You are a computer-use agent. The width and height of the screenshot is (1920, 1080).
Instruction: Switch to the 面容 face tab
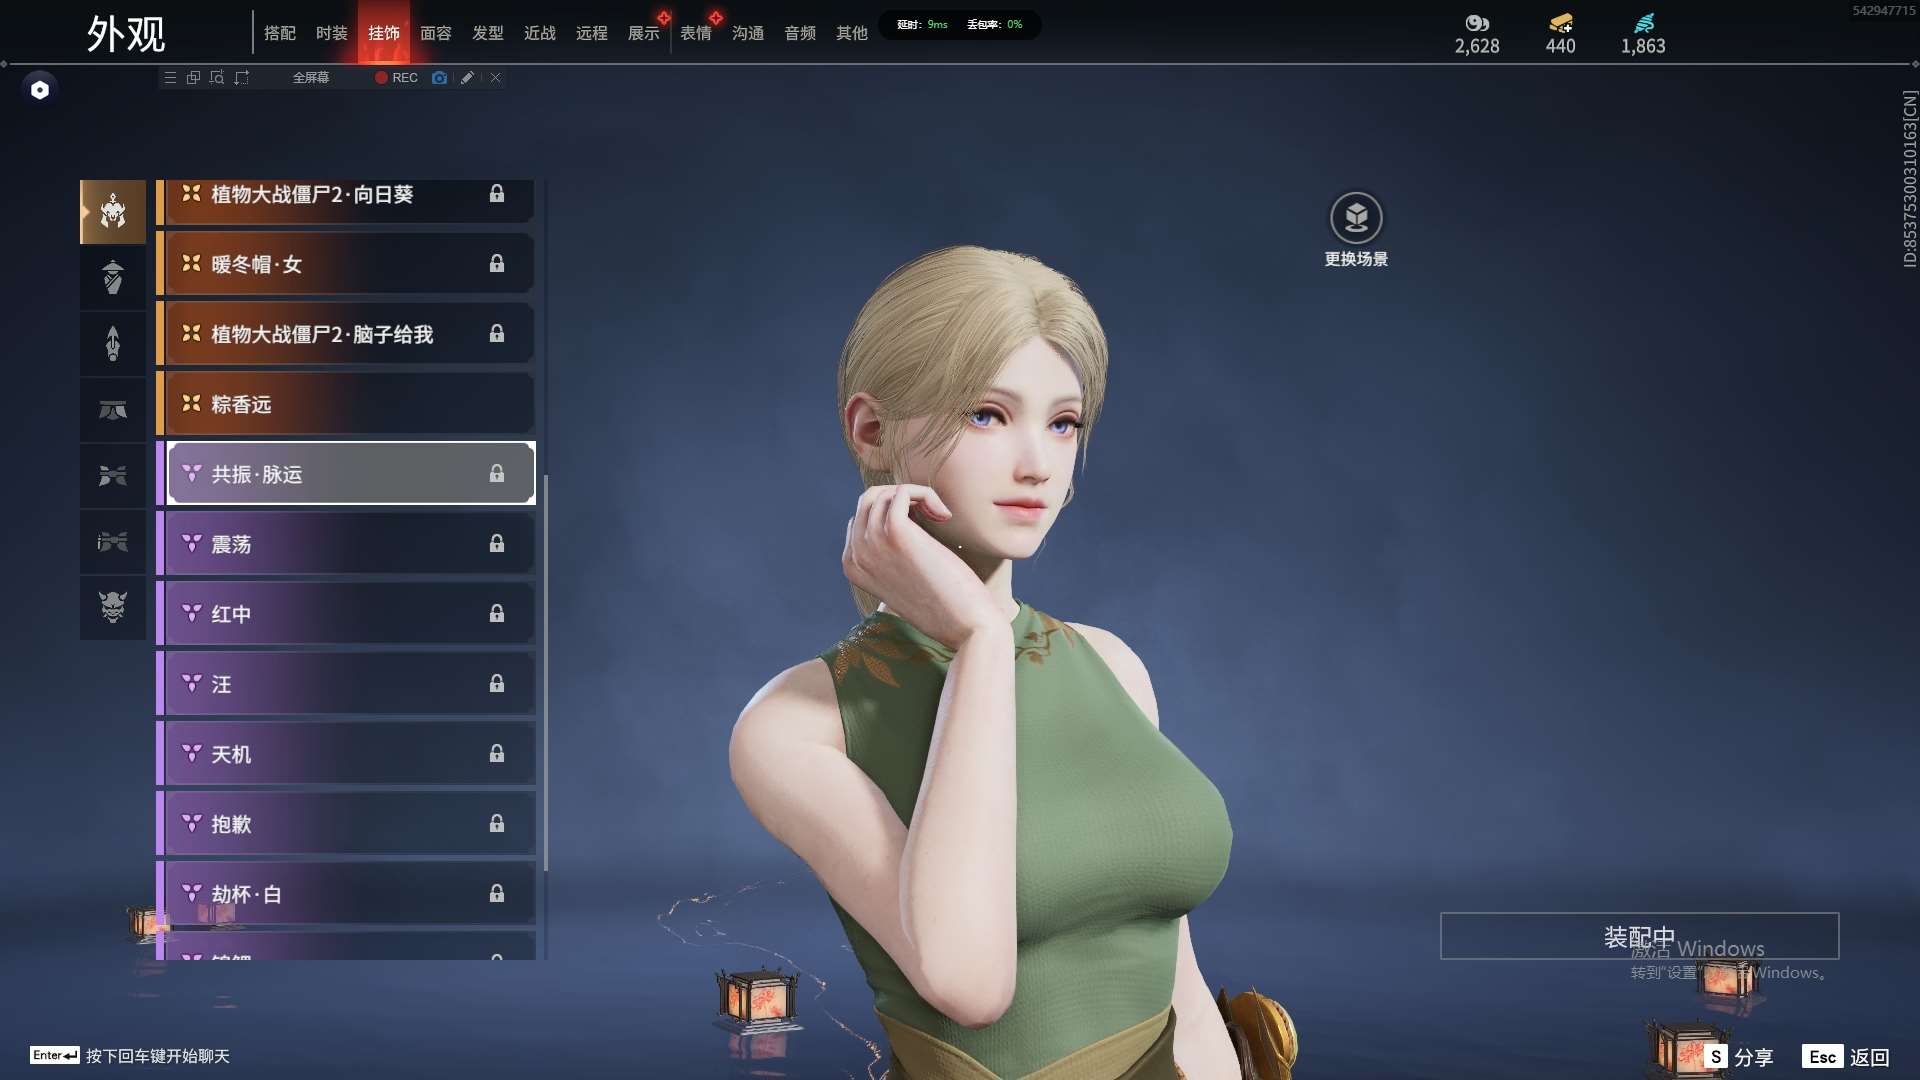pos(435,32)
